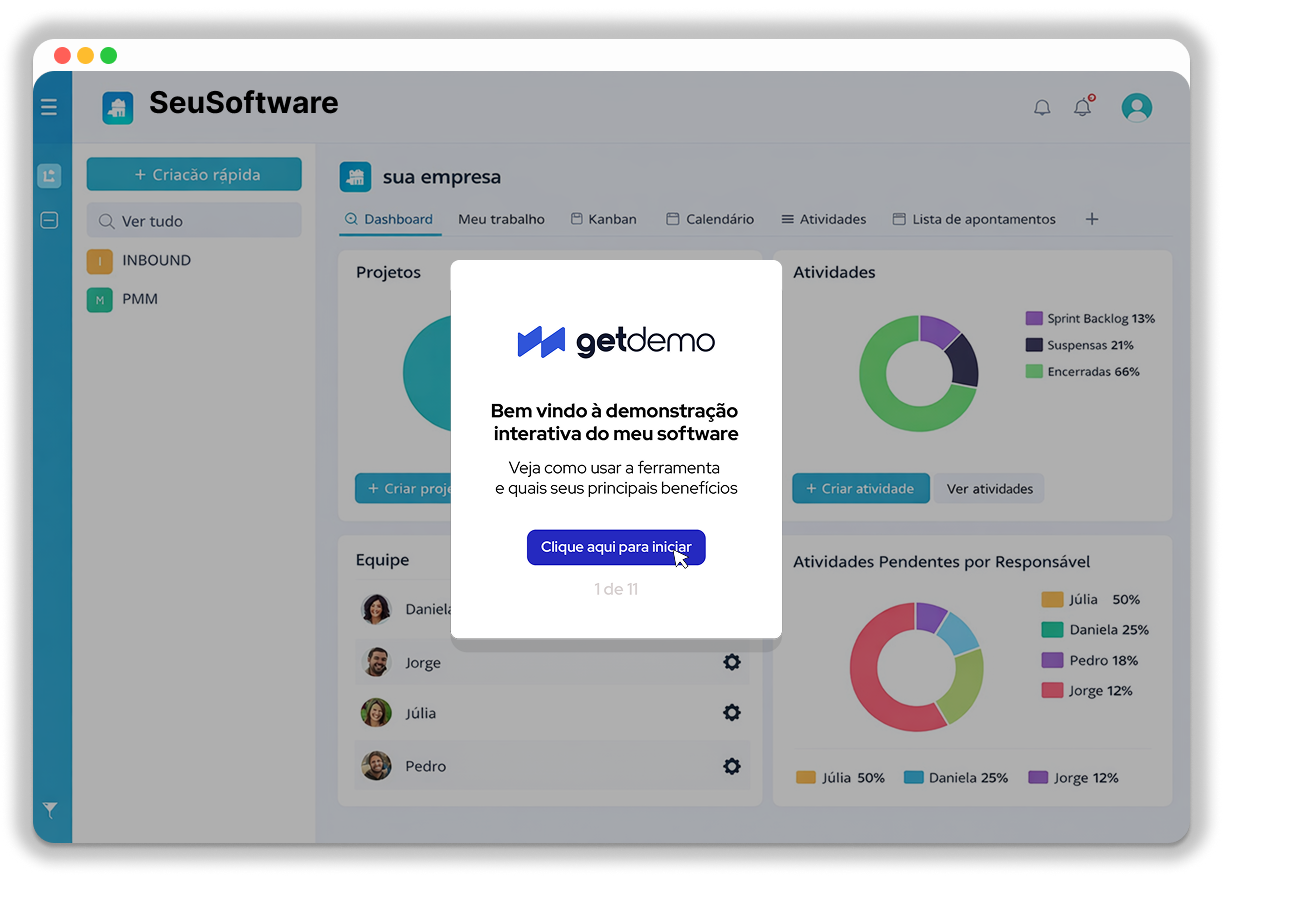Open the bell icon without a badge
The height and width of the screenshot is (900, 1307).
[x=1042, y=107]
